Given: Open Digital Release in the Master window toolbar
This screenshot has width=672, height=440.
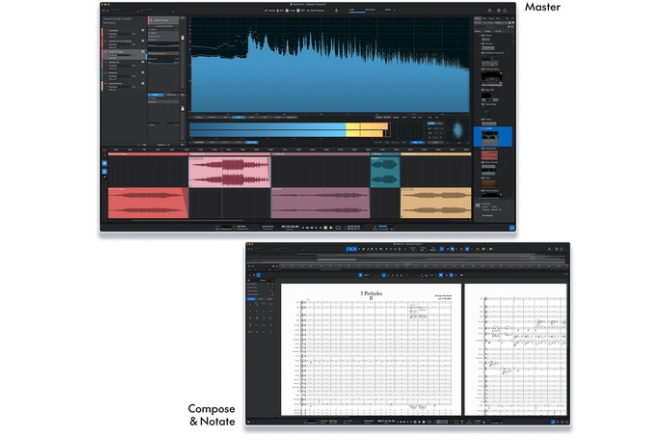Looking at the screenshot, I should coord(315,10).
